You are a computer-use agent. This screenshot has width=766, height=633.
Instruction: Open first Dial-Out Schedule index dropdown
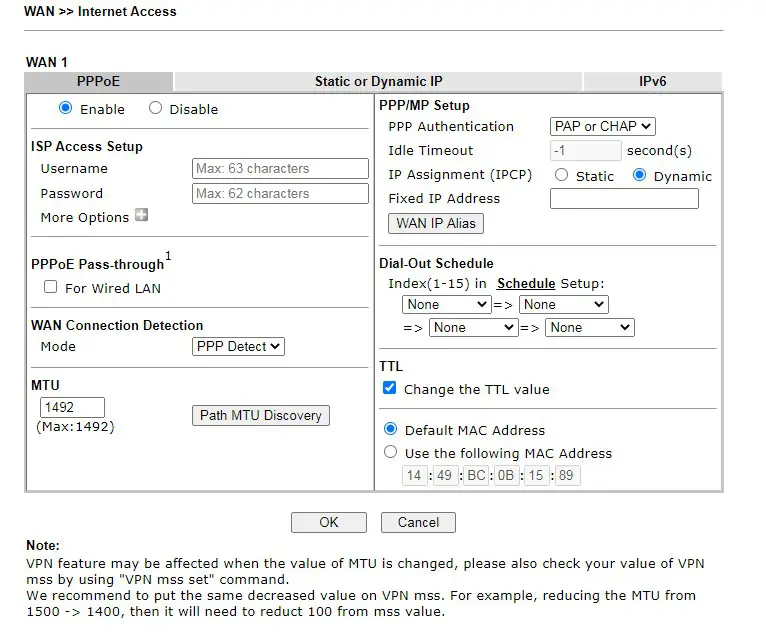click(x=445, y=304)
